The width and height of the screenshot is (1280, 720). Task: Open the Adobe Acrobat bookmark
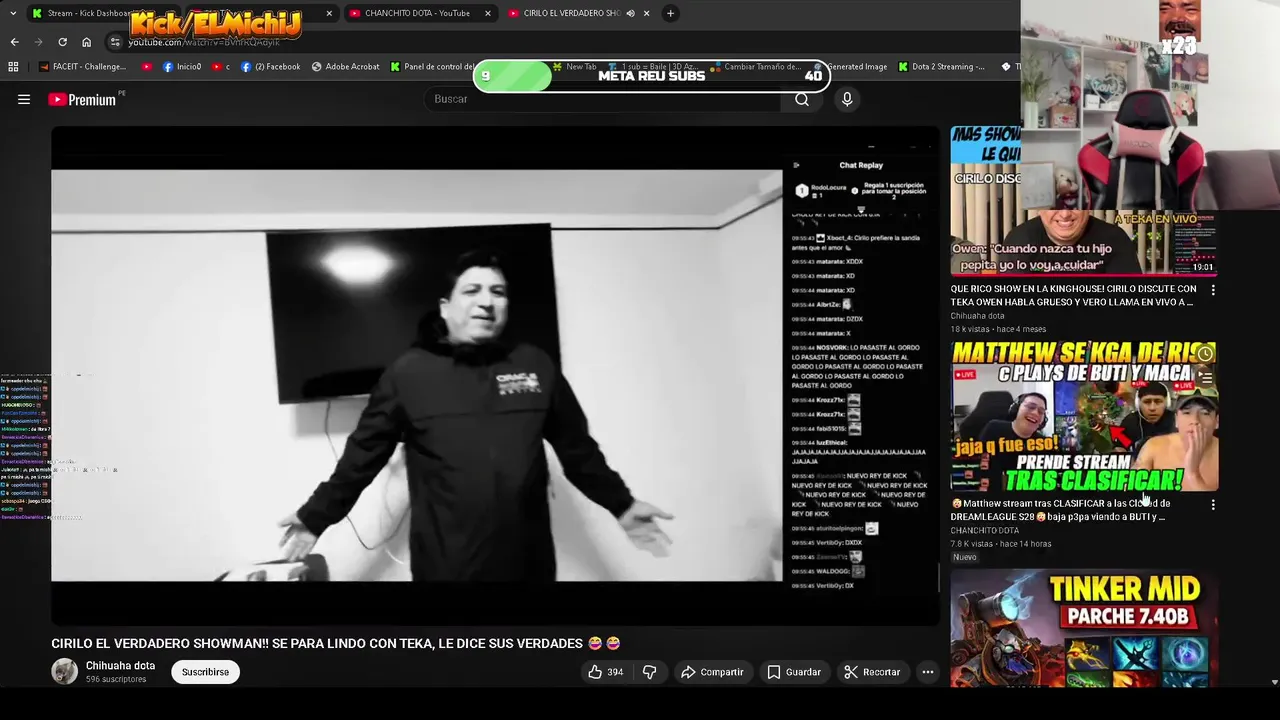point(346,67)
